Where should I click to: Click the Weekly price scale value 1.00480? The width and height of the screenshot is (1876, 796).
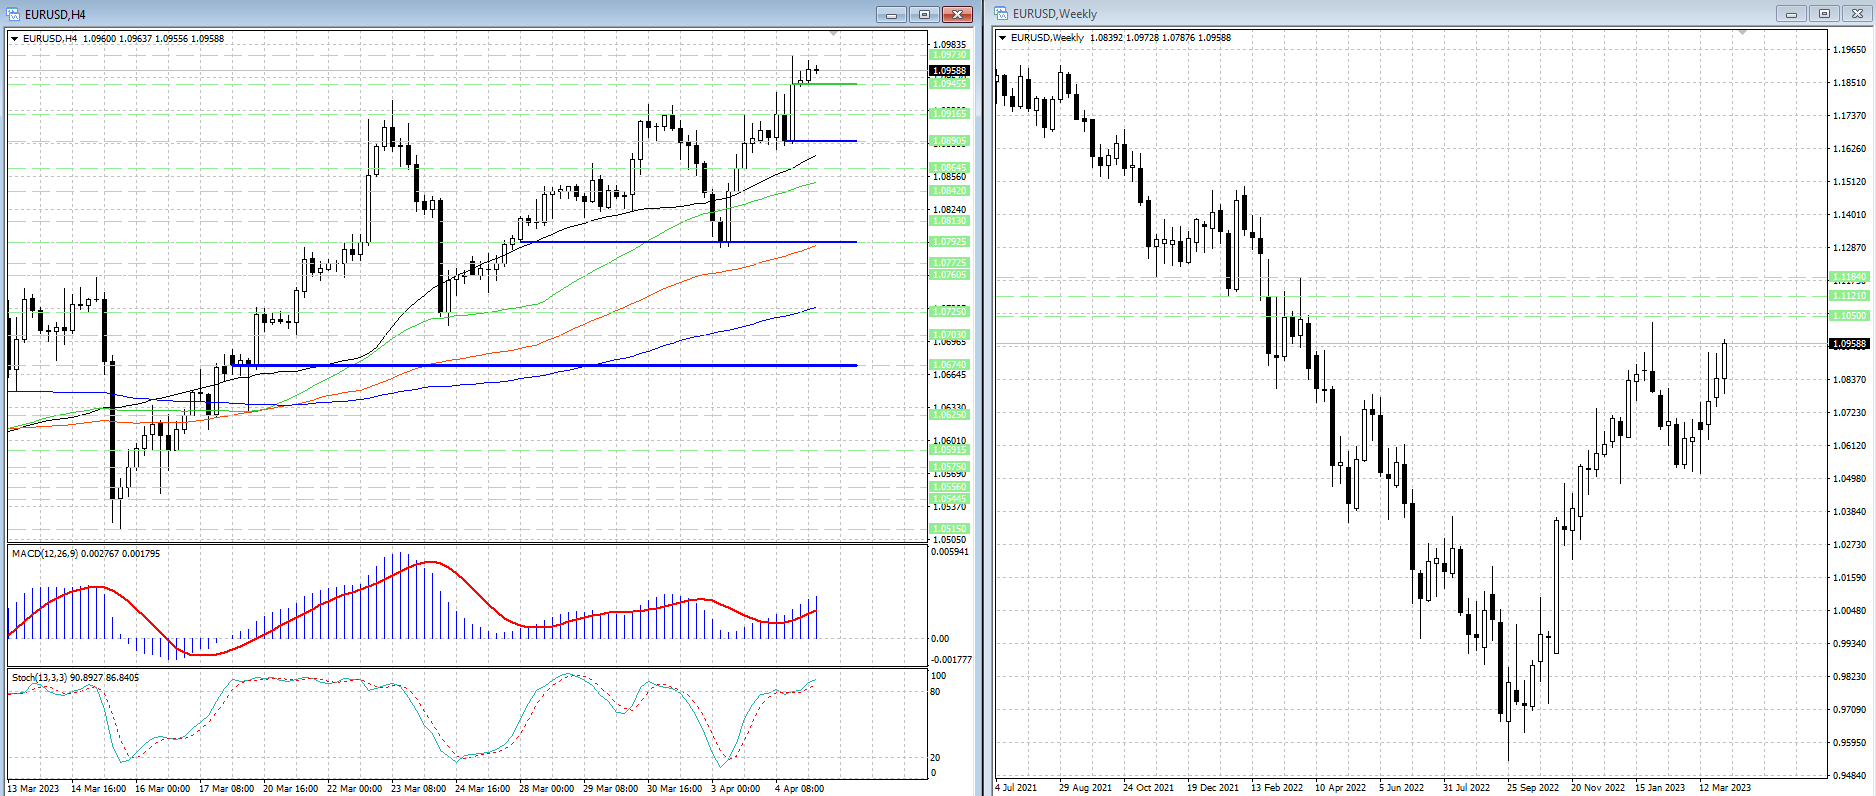[1849, 611]
